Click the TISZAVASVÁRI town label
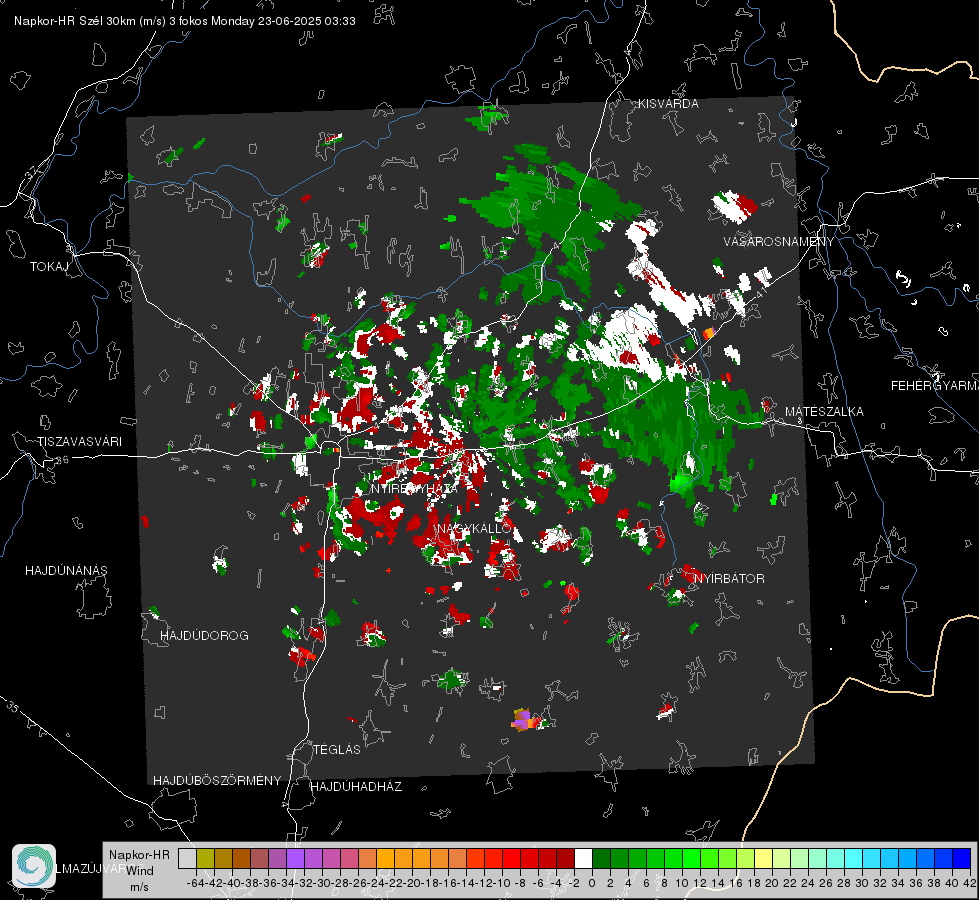 tap(79, 442)
